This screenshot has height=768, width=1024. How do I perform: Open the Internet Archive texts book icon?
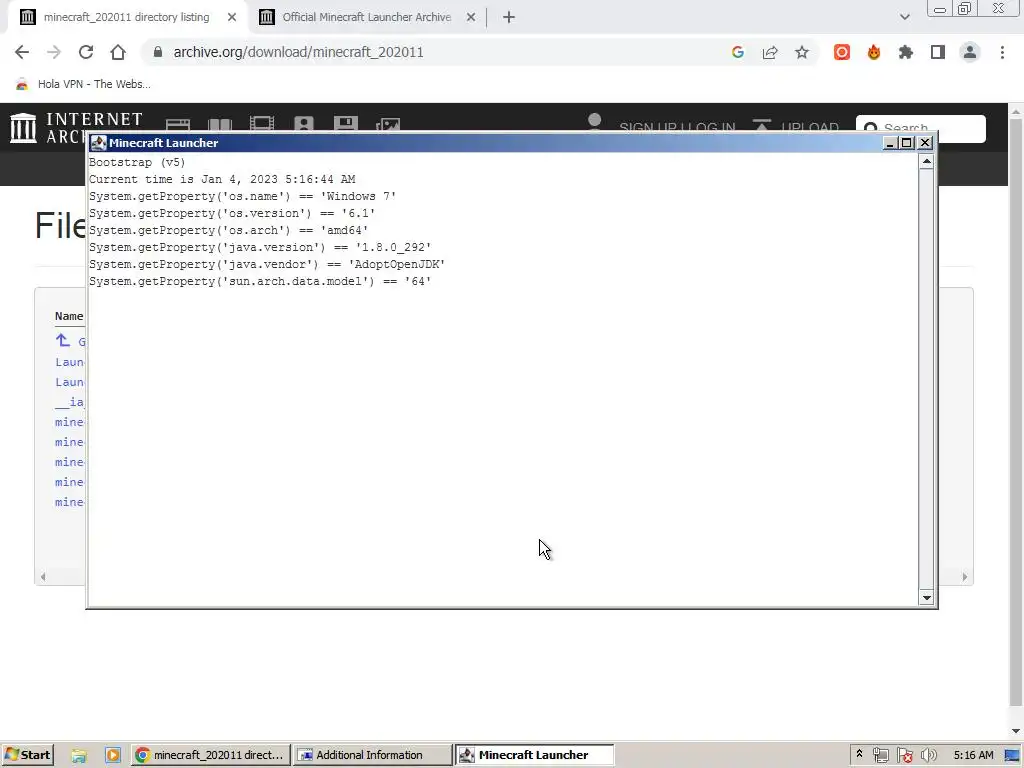point(220,124)
